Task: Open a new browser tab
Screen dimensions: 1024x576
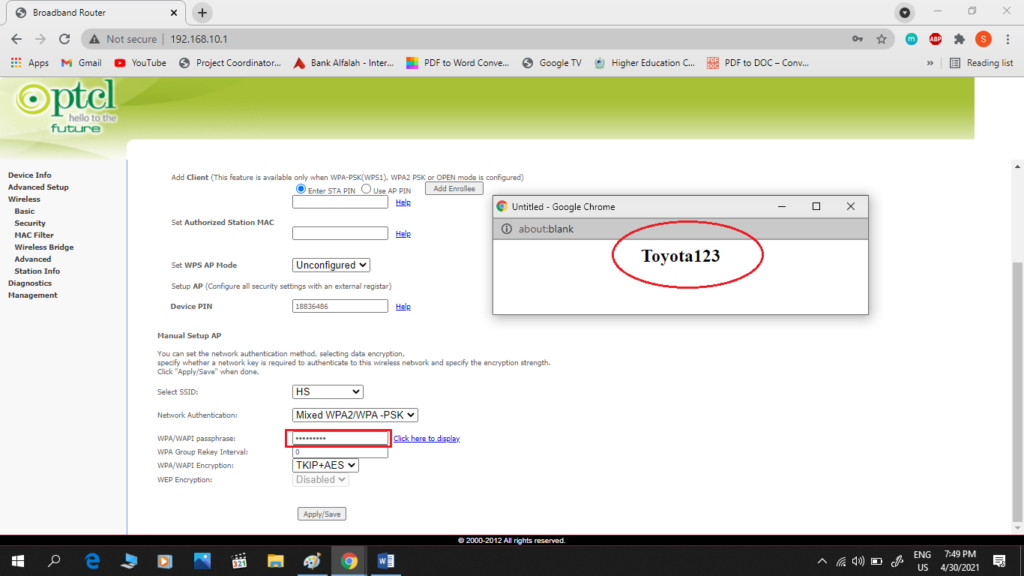Action: (202, 12)
